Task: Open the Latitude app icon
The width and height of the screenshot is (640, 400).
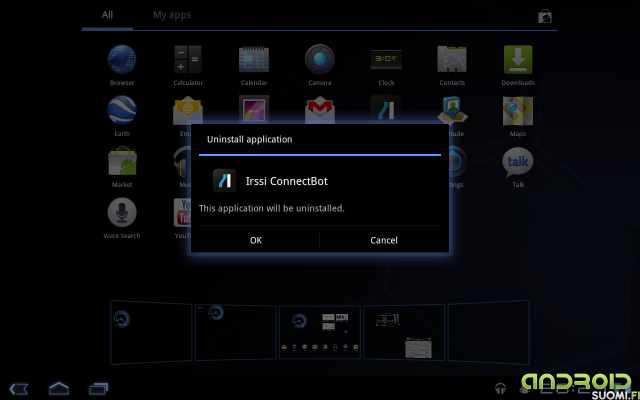Action: click(452, 110)
